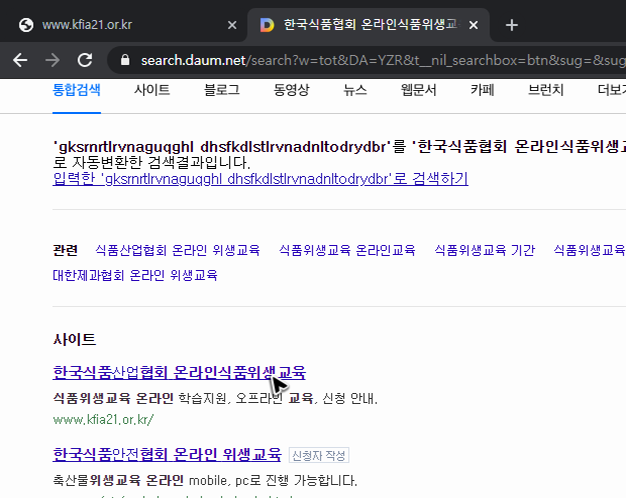Select the 한국식품협회 온라인식품위생교육 browser tab
The image size is (626, 498).
point(369,25)
